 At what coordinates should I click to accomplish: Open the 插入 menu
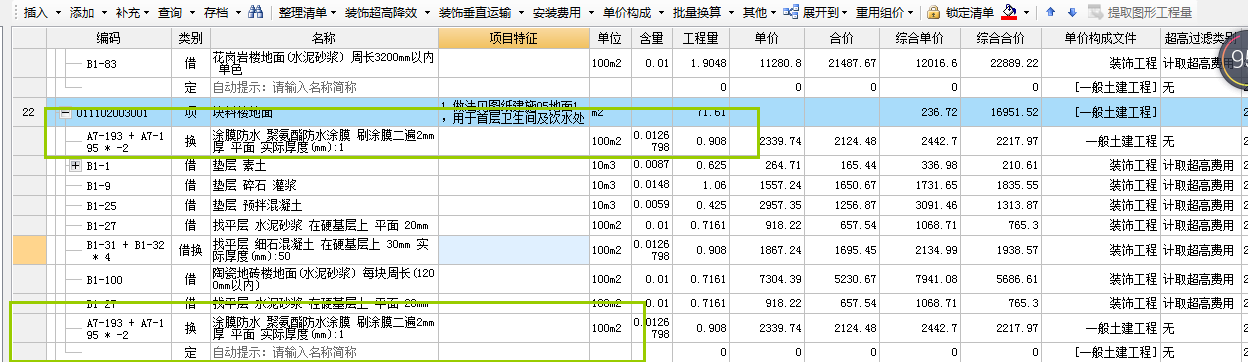tap(41, 12)
